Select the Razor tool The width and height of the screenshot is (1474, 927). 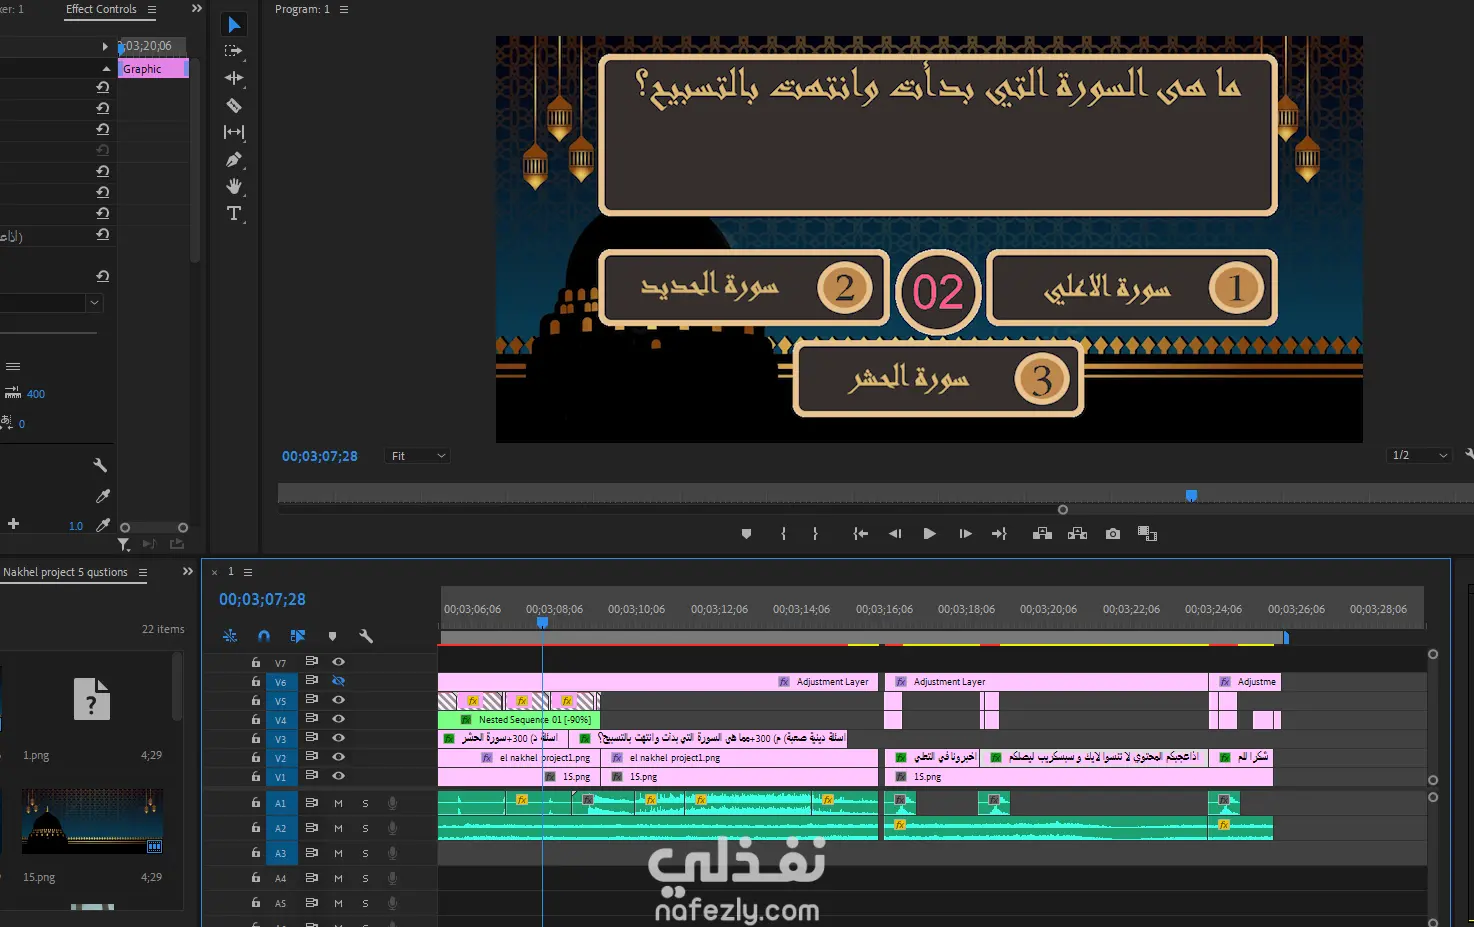click(x=234, y=105)
